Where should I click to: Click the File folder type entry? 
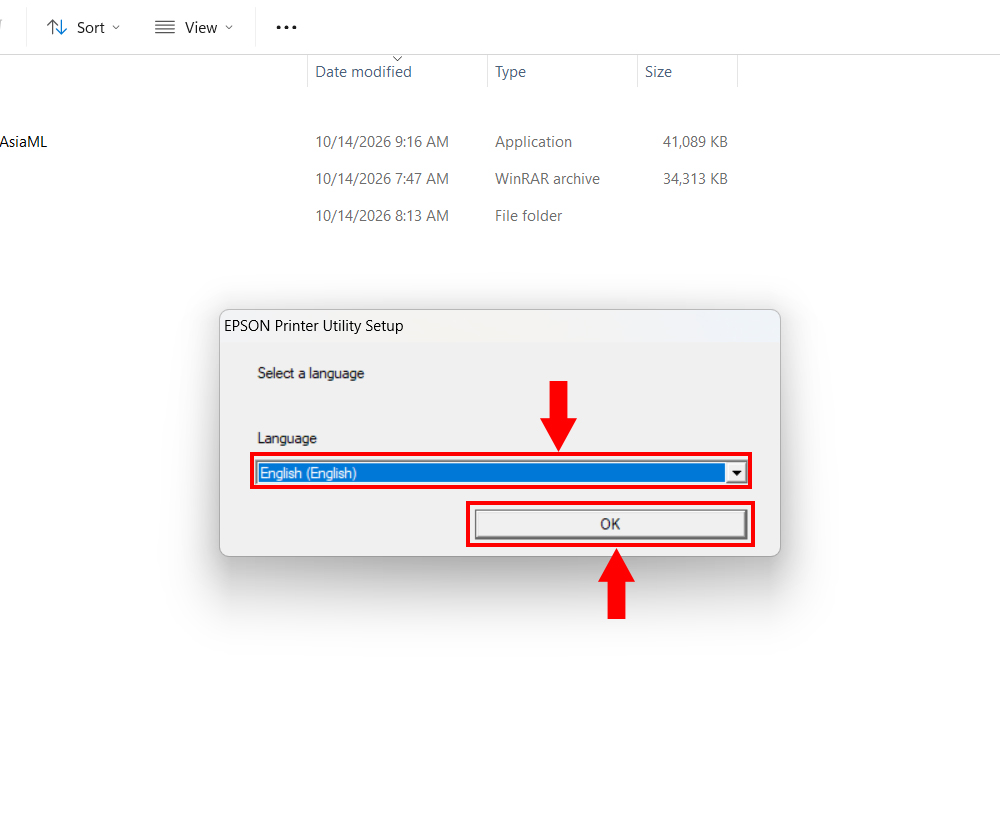pyautogui.click(x=529, y=216)
